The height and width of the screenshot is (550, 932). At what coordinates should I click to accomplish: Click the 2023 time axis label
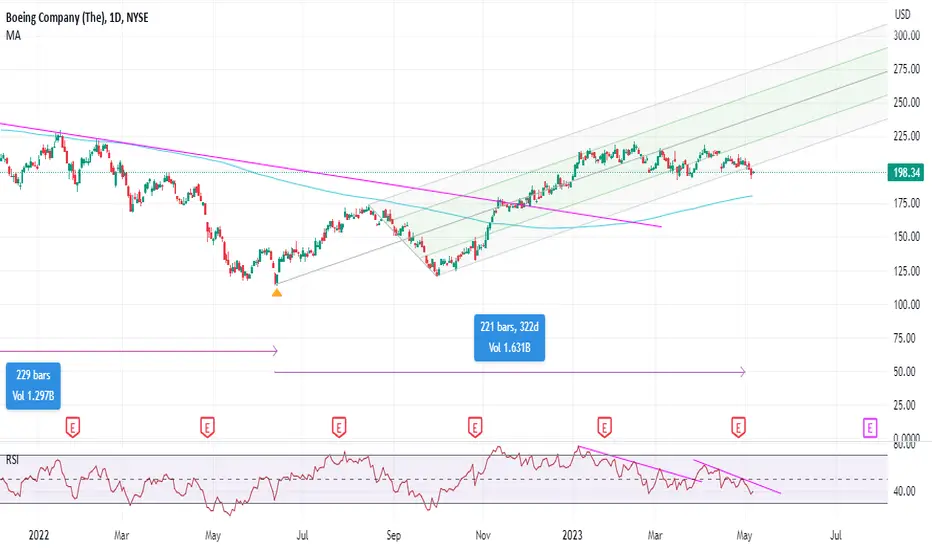click(x=572, y=535)
